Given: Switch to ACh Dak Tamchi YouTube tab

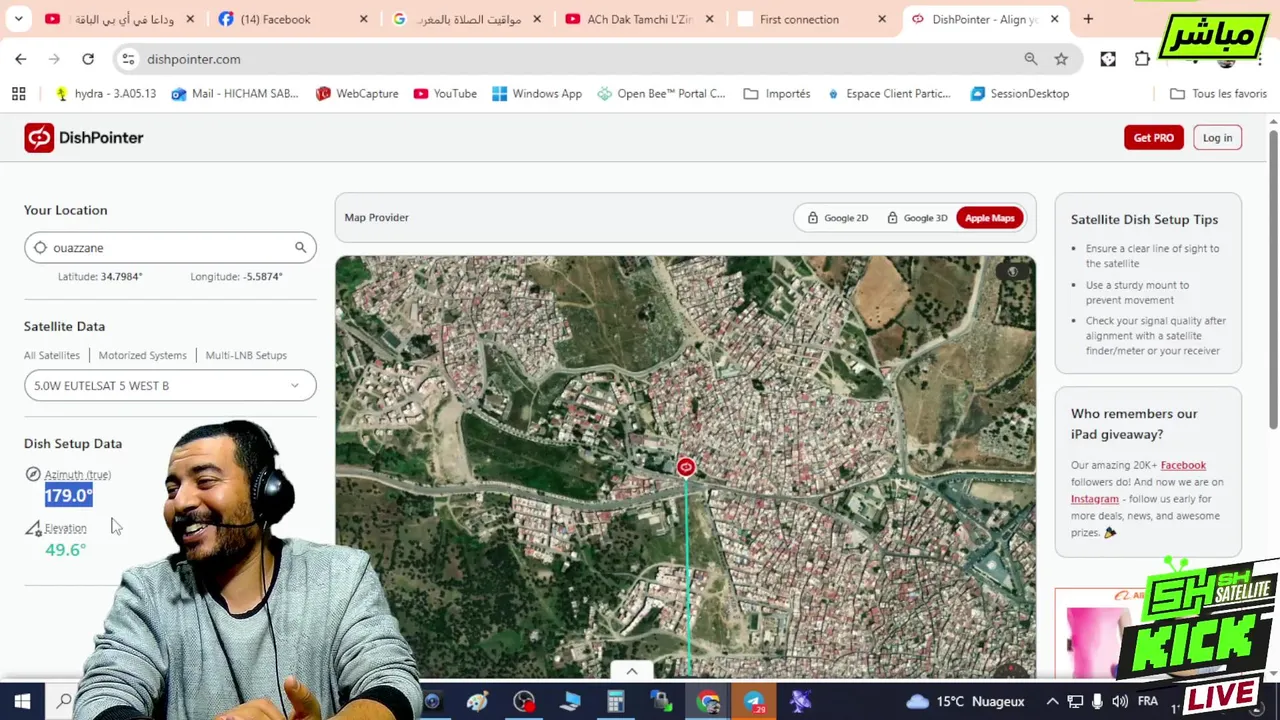Looking at the screenshot, I should pyautogui.click(x=639, y=19).
